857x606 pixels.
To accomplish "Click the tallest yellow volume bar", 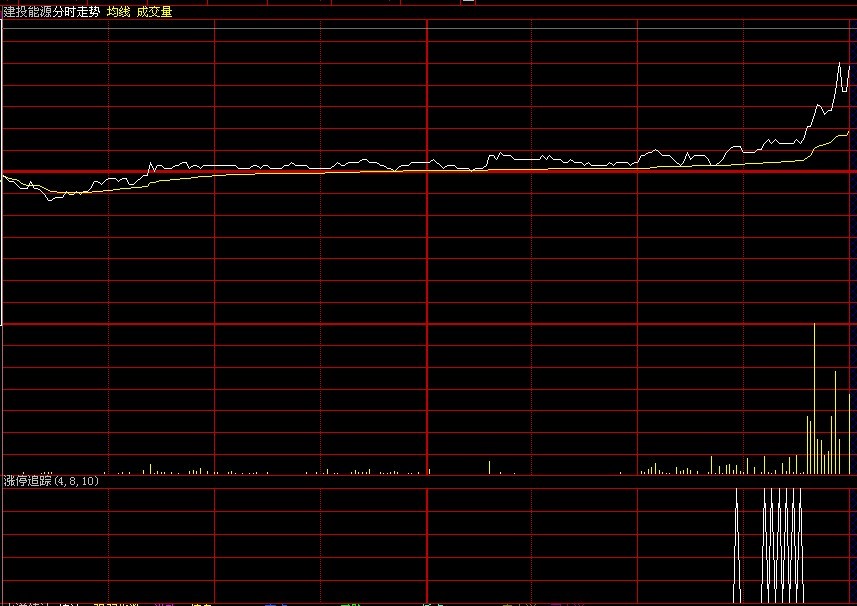I will coord(814,398).
